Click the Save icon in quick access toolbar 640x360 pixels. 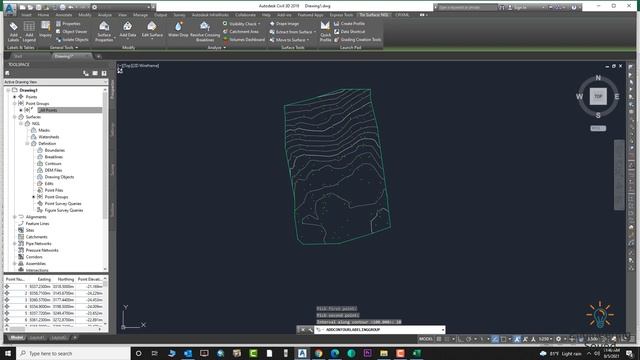pyautogui.click(x=38, y=7)
